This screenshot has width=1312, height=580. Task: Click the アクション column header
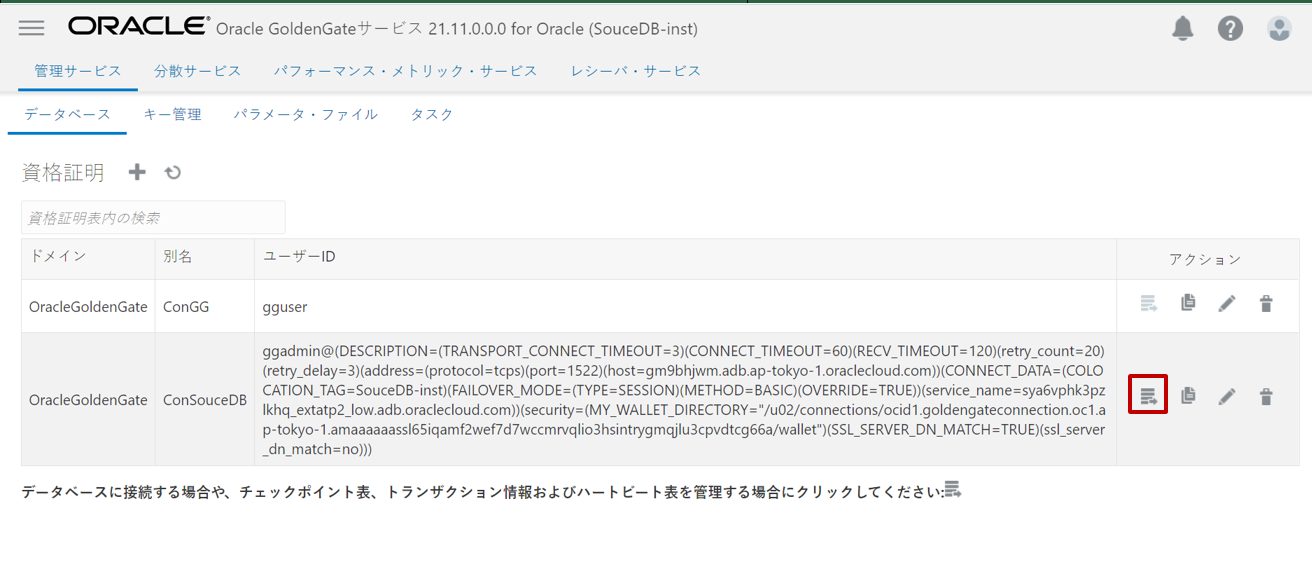click(x=1206, y=259)
